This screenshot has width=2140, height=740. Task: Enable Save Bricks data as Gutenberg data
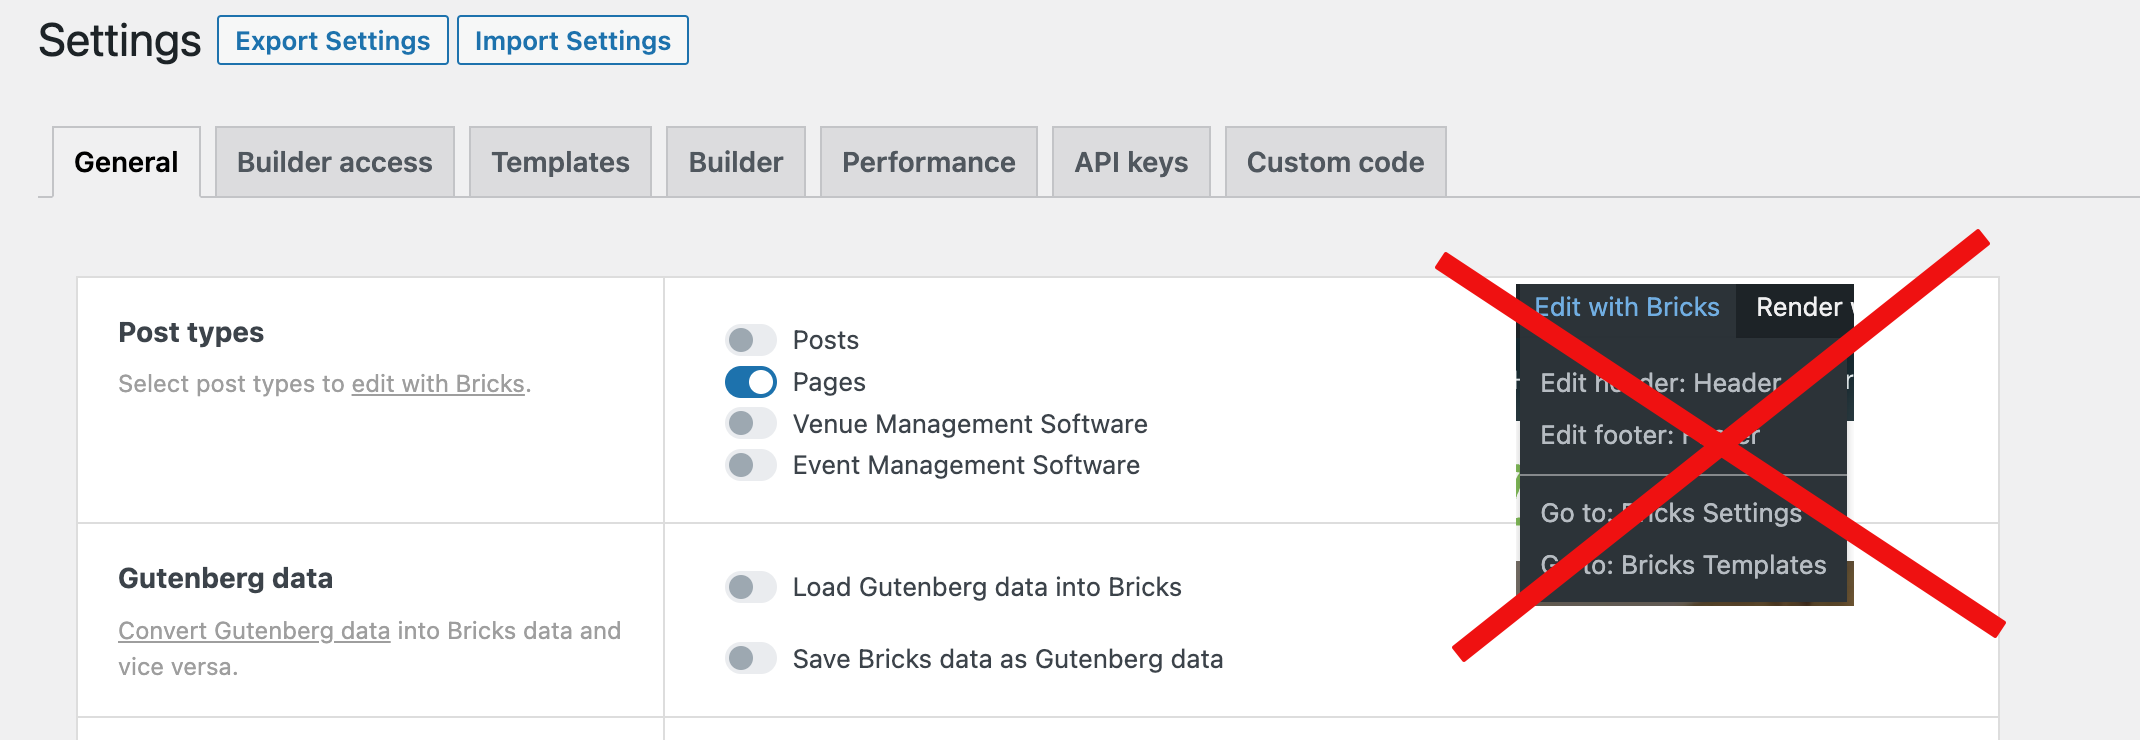pos(750,658)
